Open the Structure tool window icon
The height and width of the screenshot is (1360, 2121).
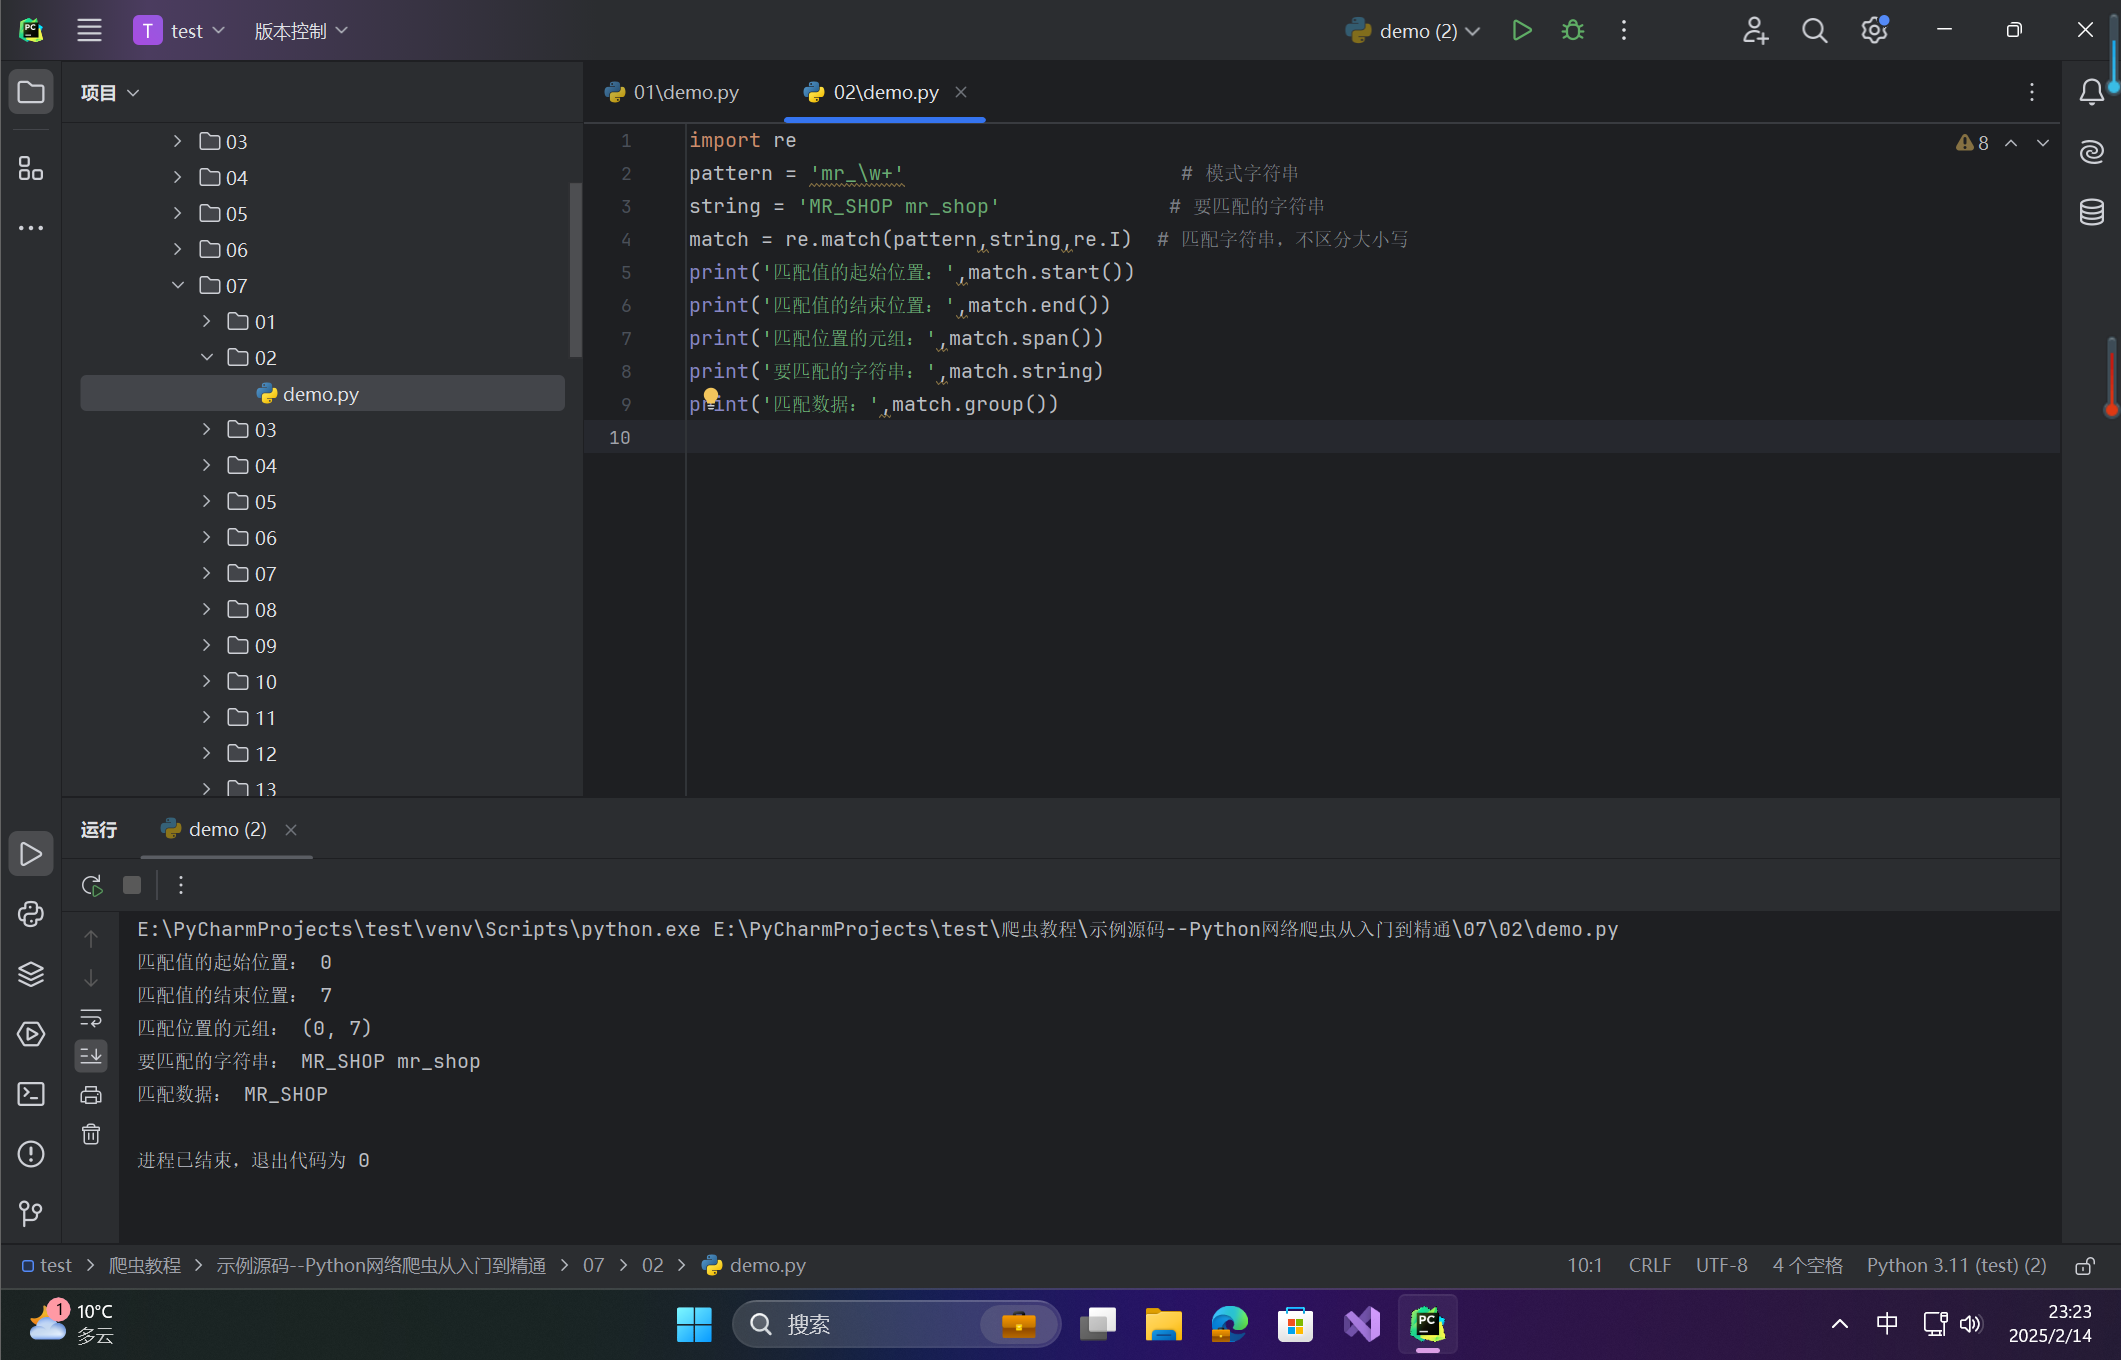click(31, 168)
